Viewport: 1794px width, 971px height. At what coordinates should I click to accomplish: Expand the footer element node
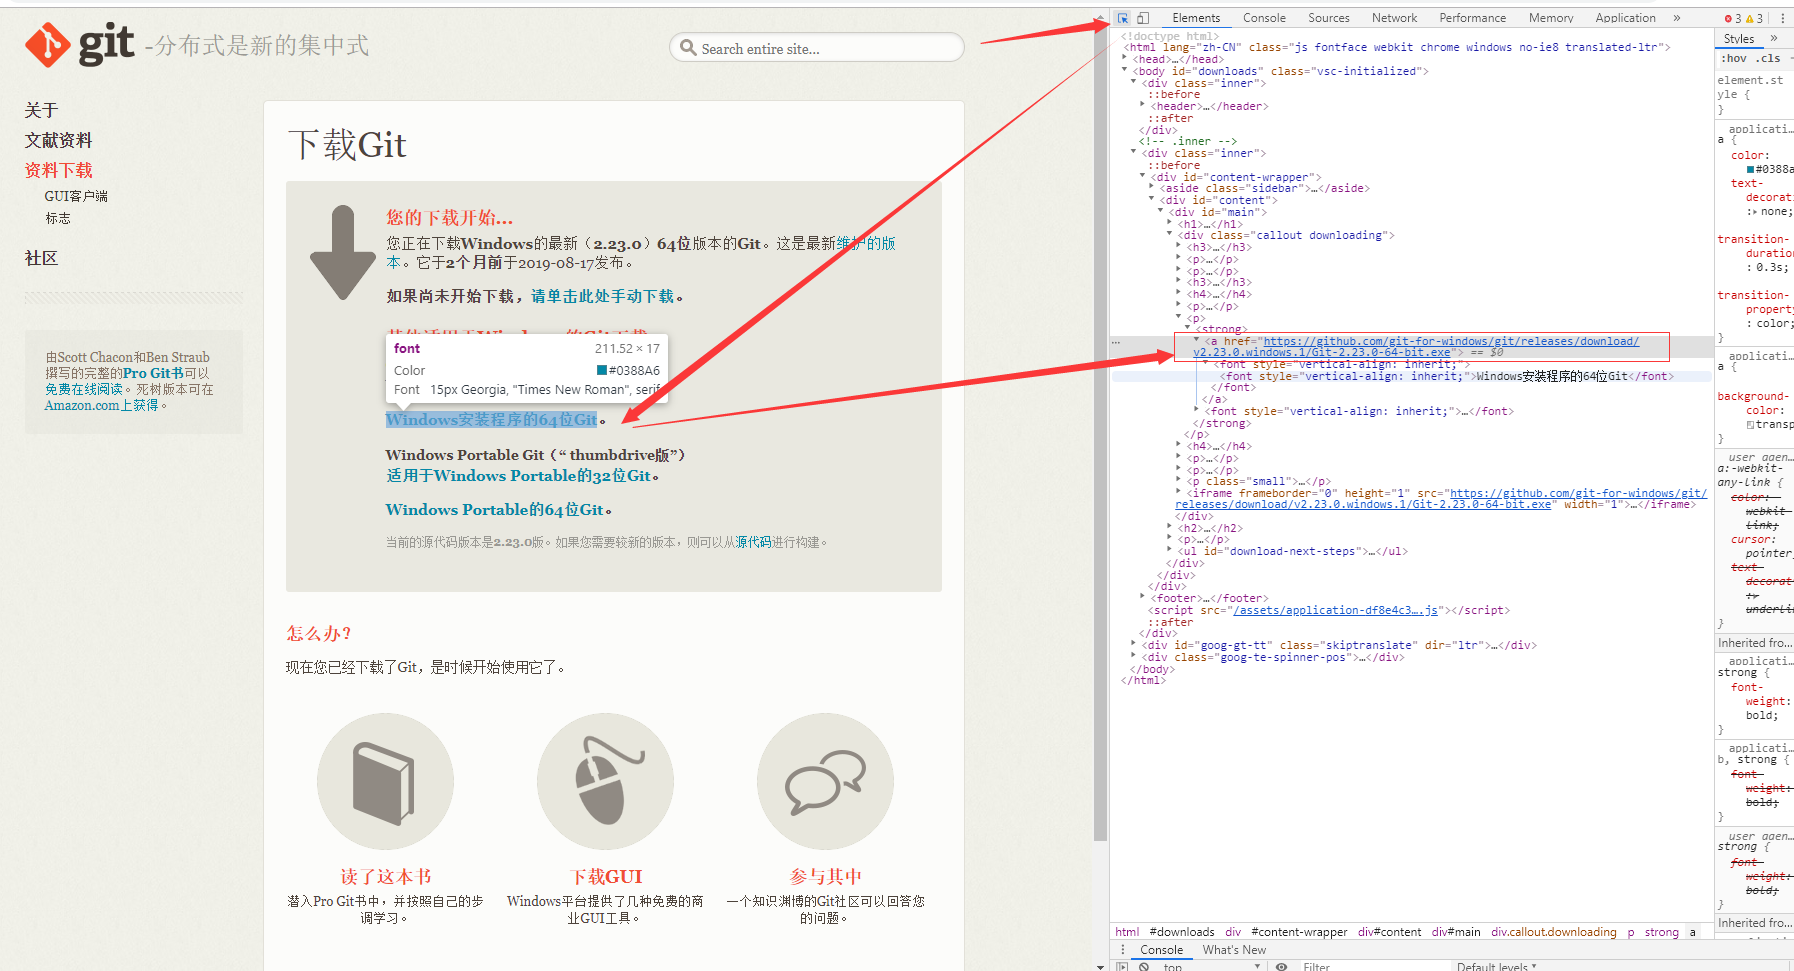click(1143, 598)
